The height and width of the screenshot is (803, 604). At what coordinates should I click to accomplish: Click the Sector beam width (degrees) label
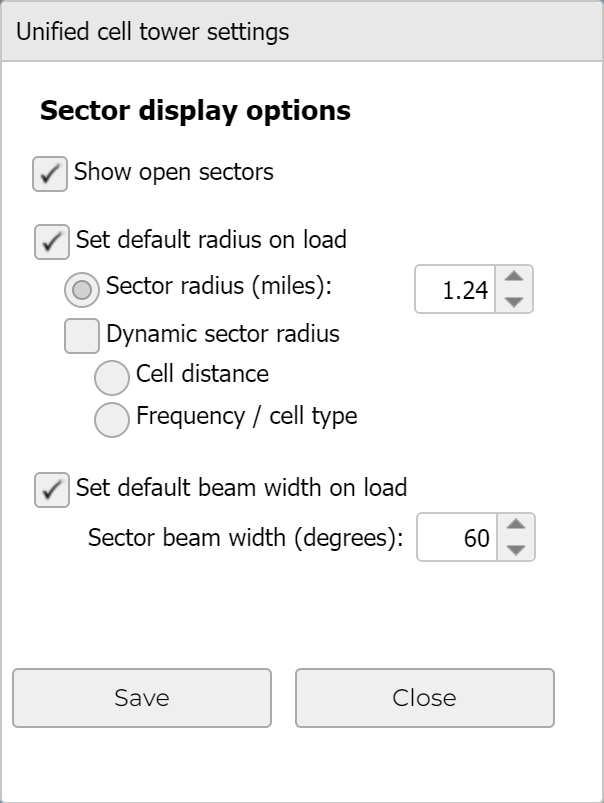(x=245, y=538)
